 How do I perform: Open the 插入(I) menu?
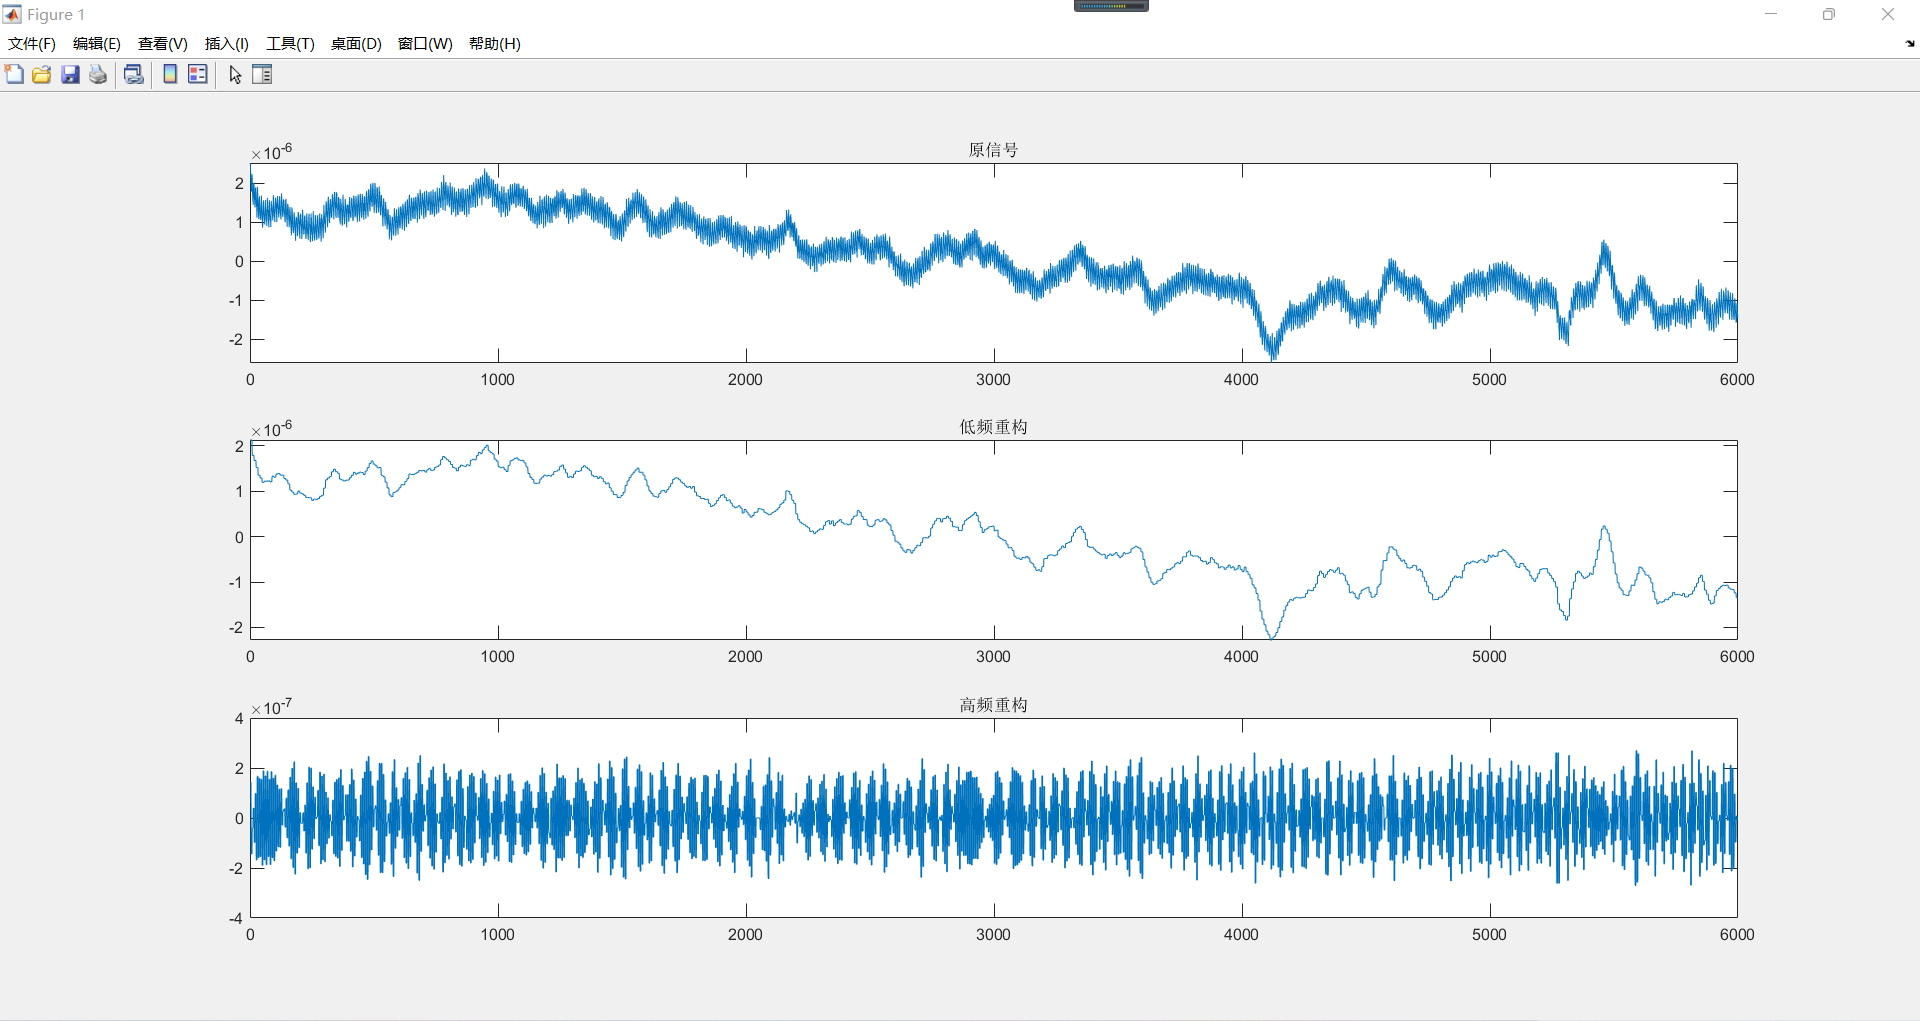227,44
